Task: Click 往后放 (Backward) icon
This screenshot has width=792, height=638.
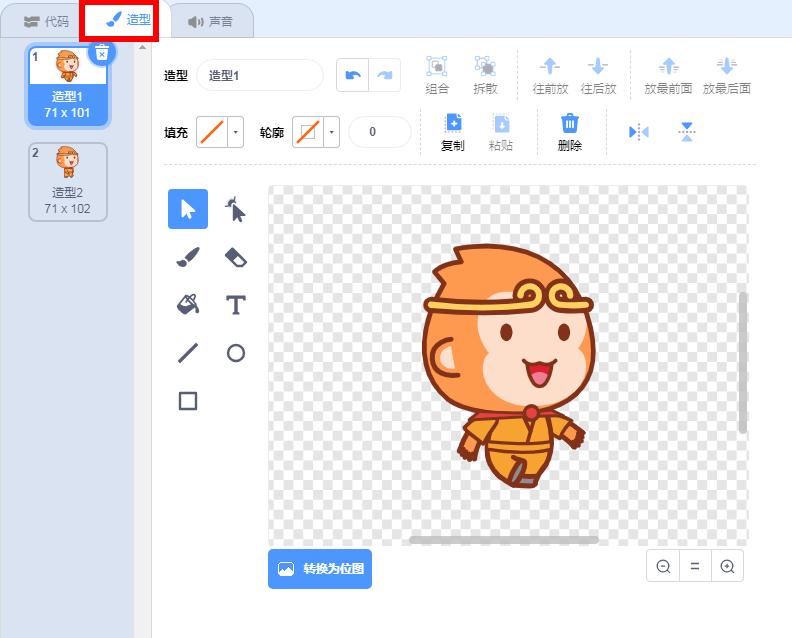Action: [x=598, y=66]
